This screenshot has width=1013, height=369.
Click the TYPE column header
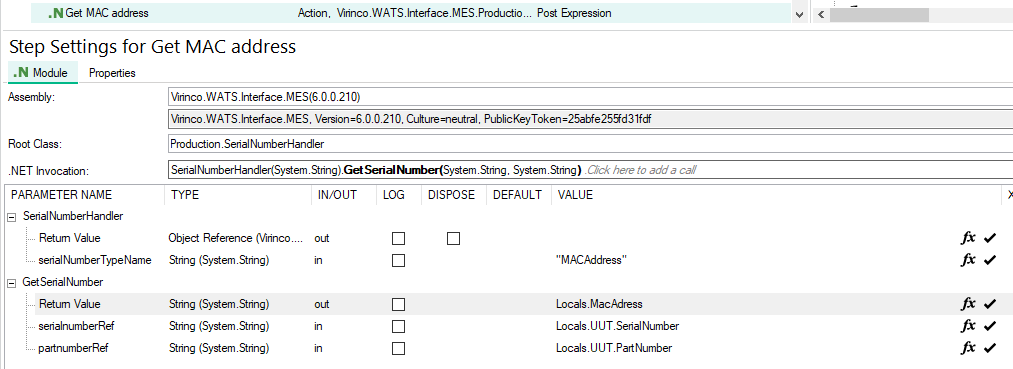[x=185, y=195]
